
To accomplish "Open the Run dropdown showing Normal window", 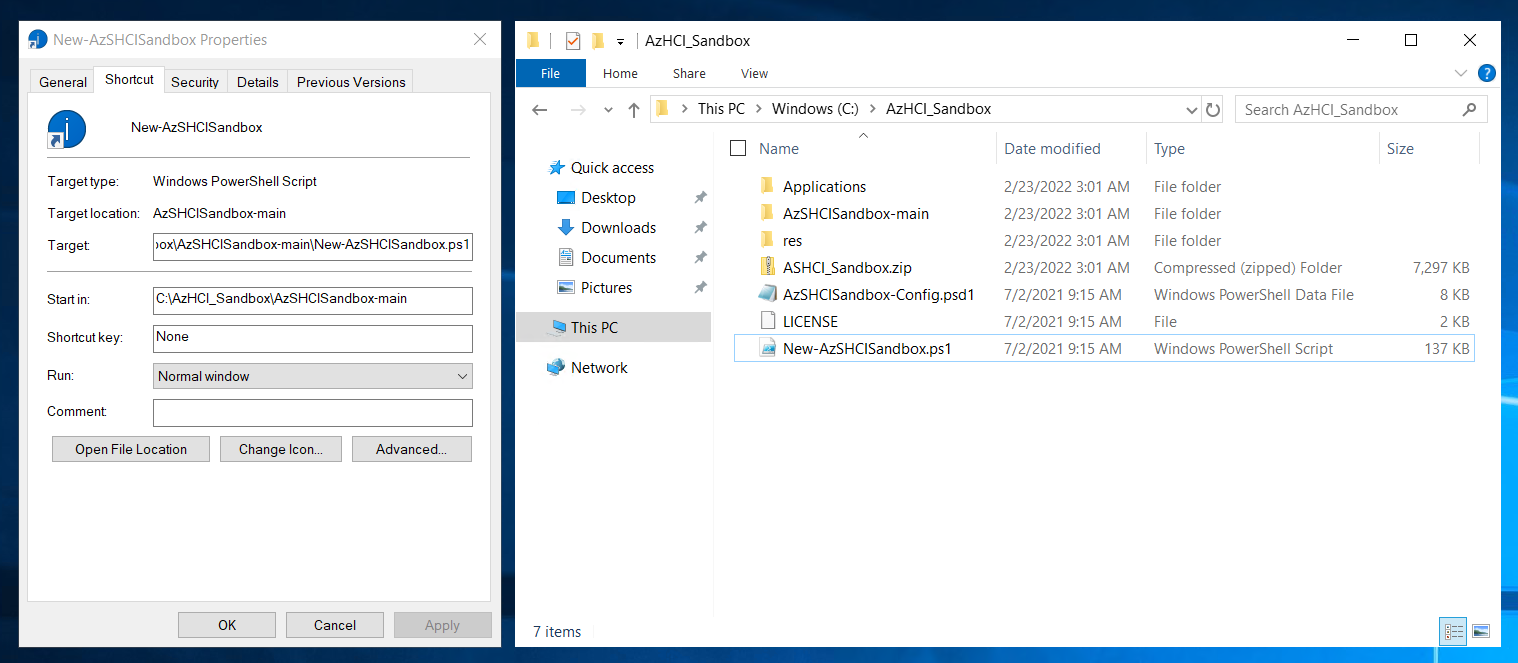I will pyautogui.click(x=313, y=376).
